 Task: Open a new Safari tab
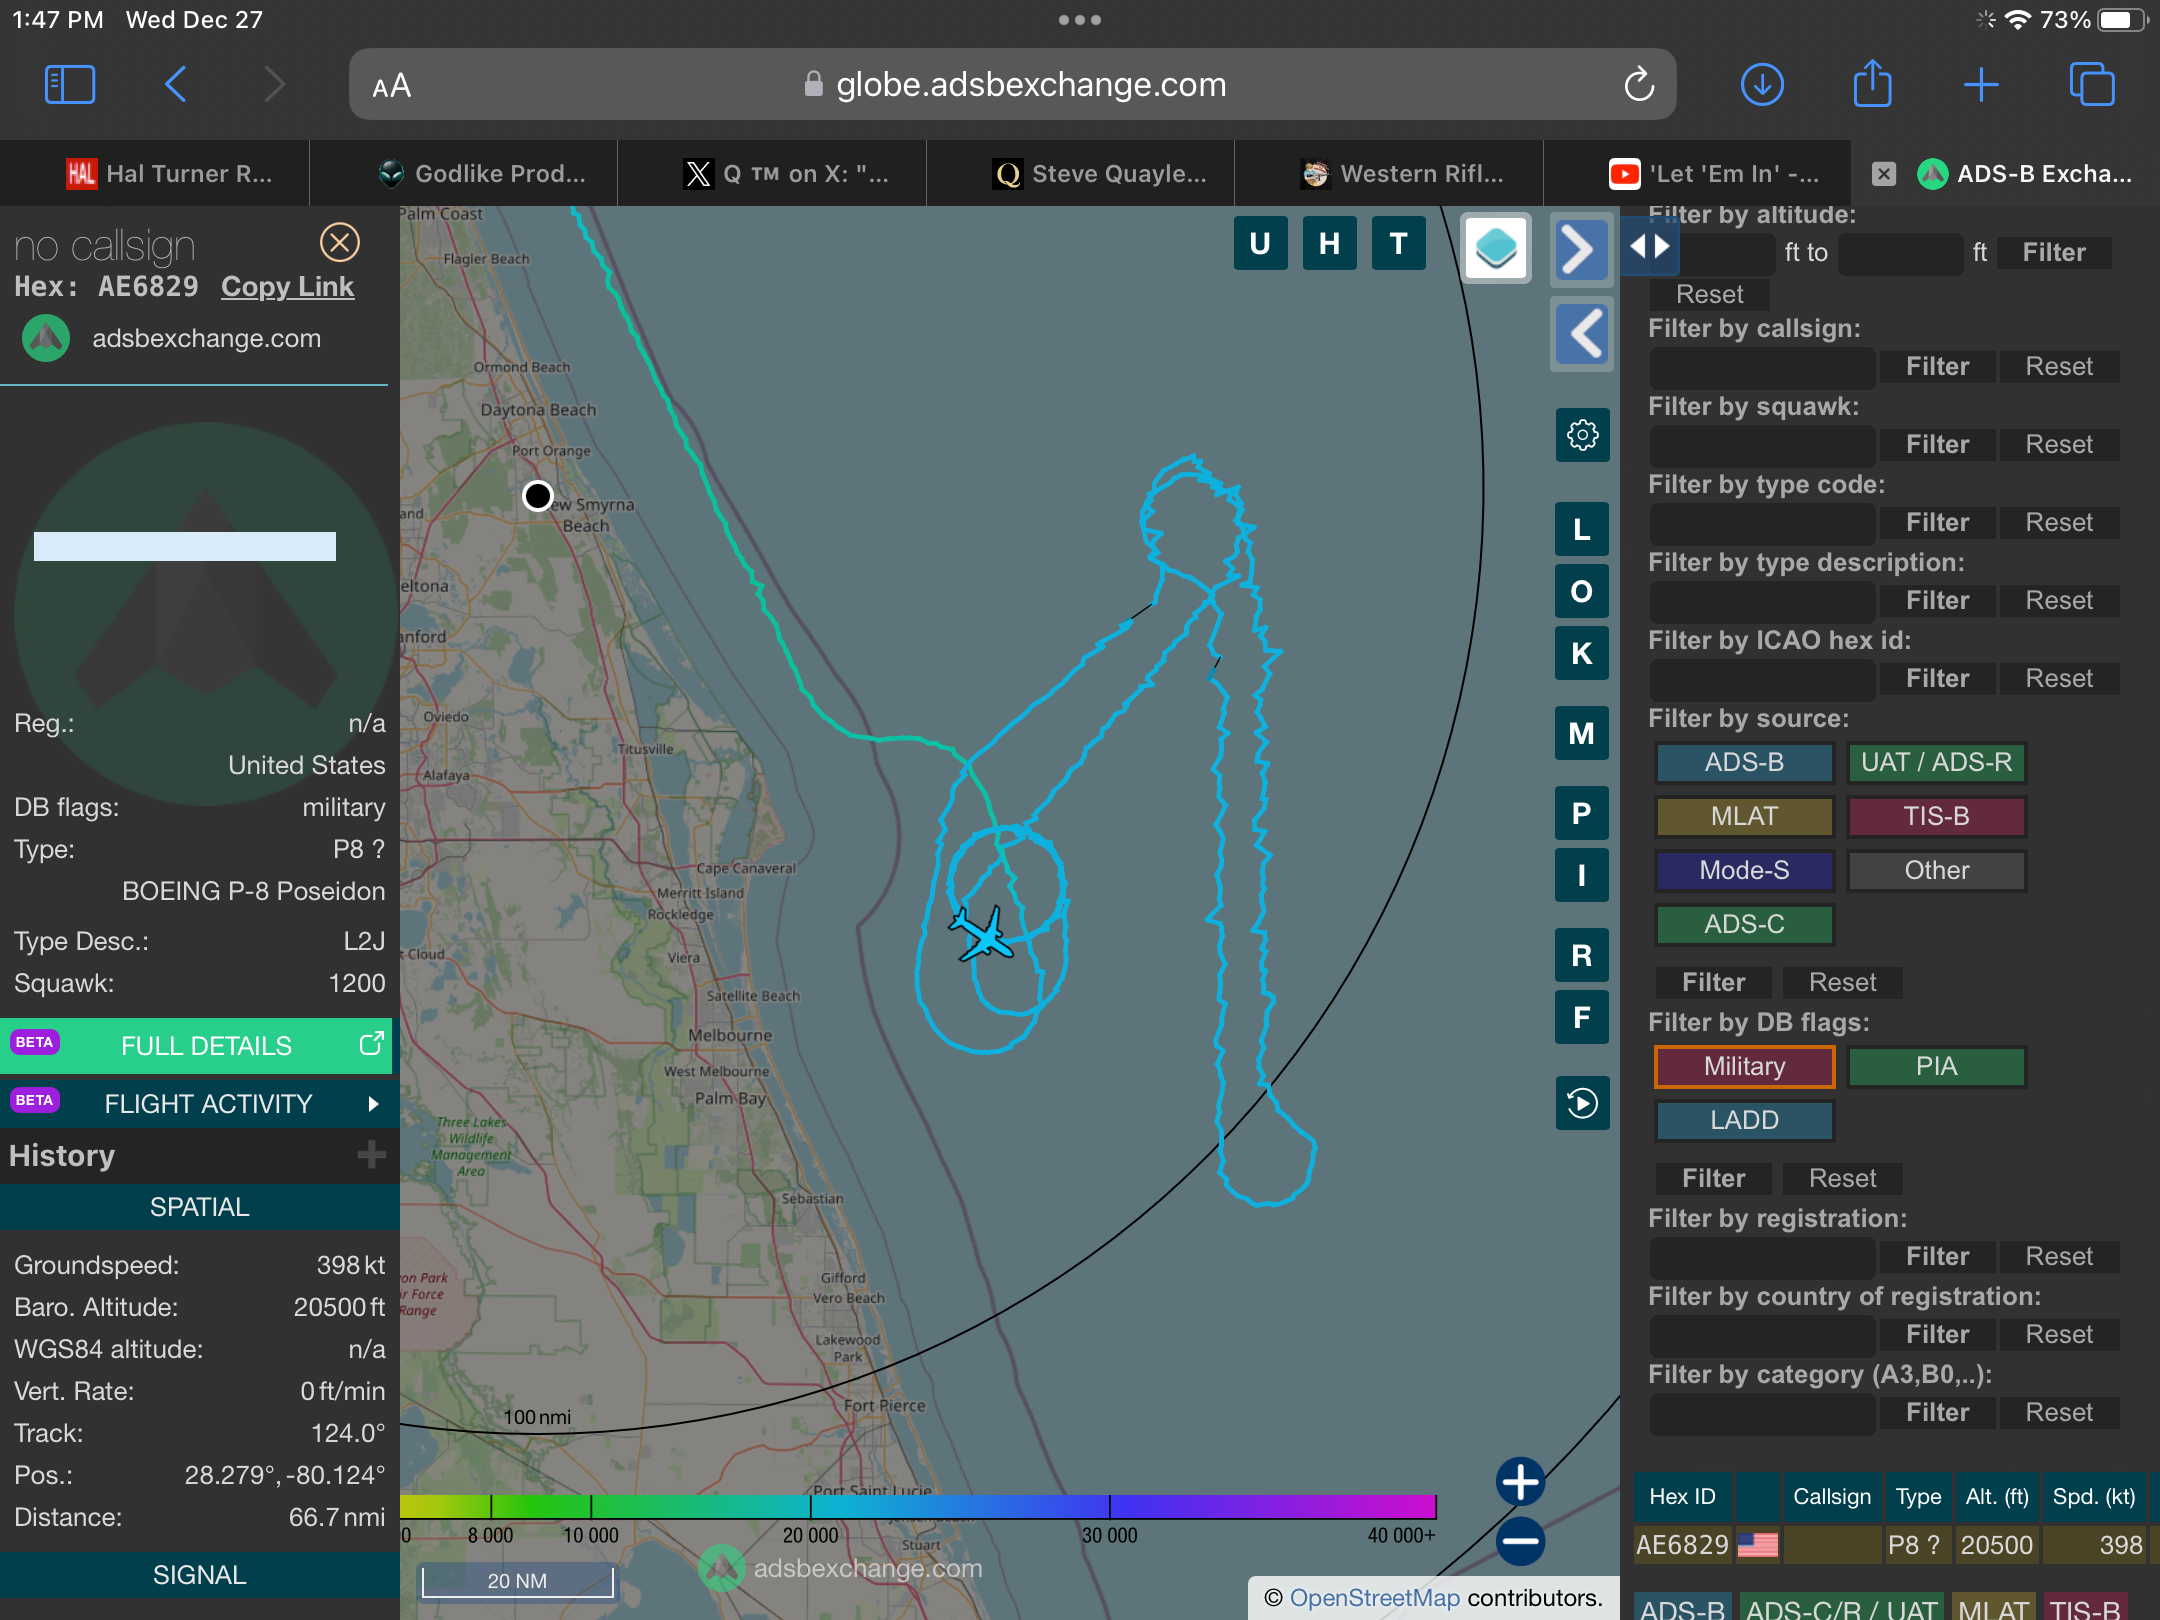click(1981, 85)
